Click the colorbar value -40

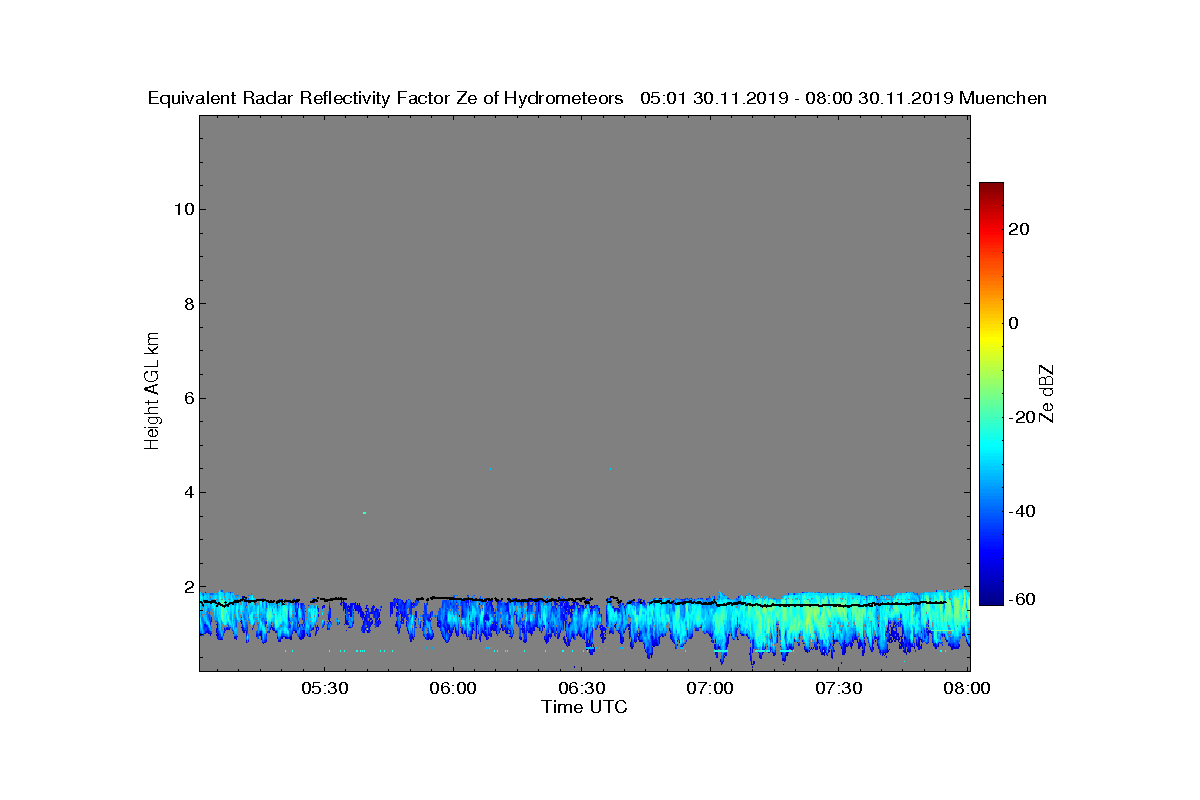[1021, 511]
